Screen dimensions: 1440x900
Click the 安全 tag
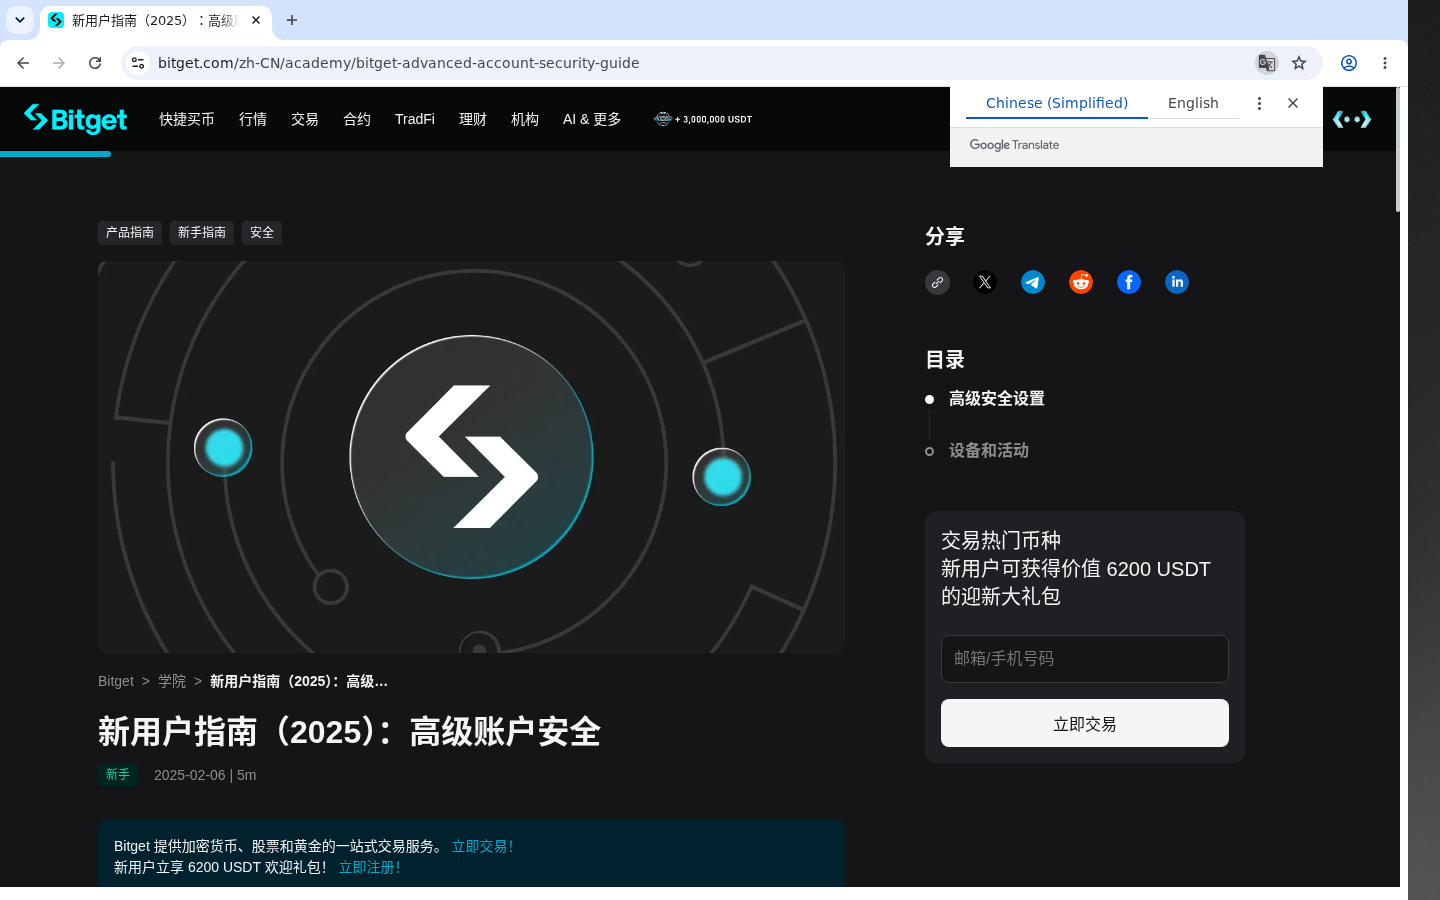262,233
